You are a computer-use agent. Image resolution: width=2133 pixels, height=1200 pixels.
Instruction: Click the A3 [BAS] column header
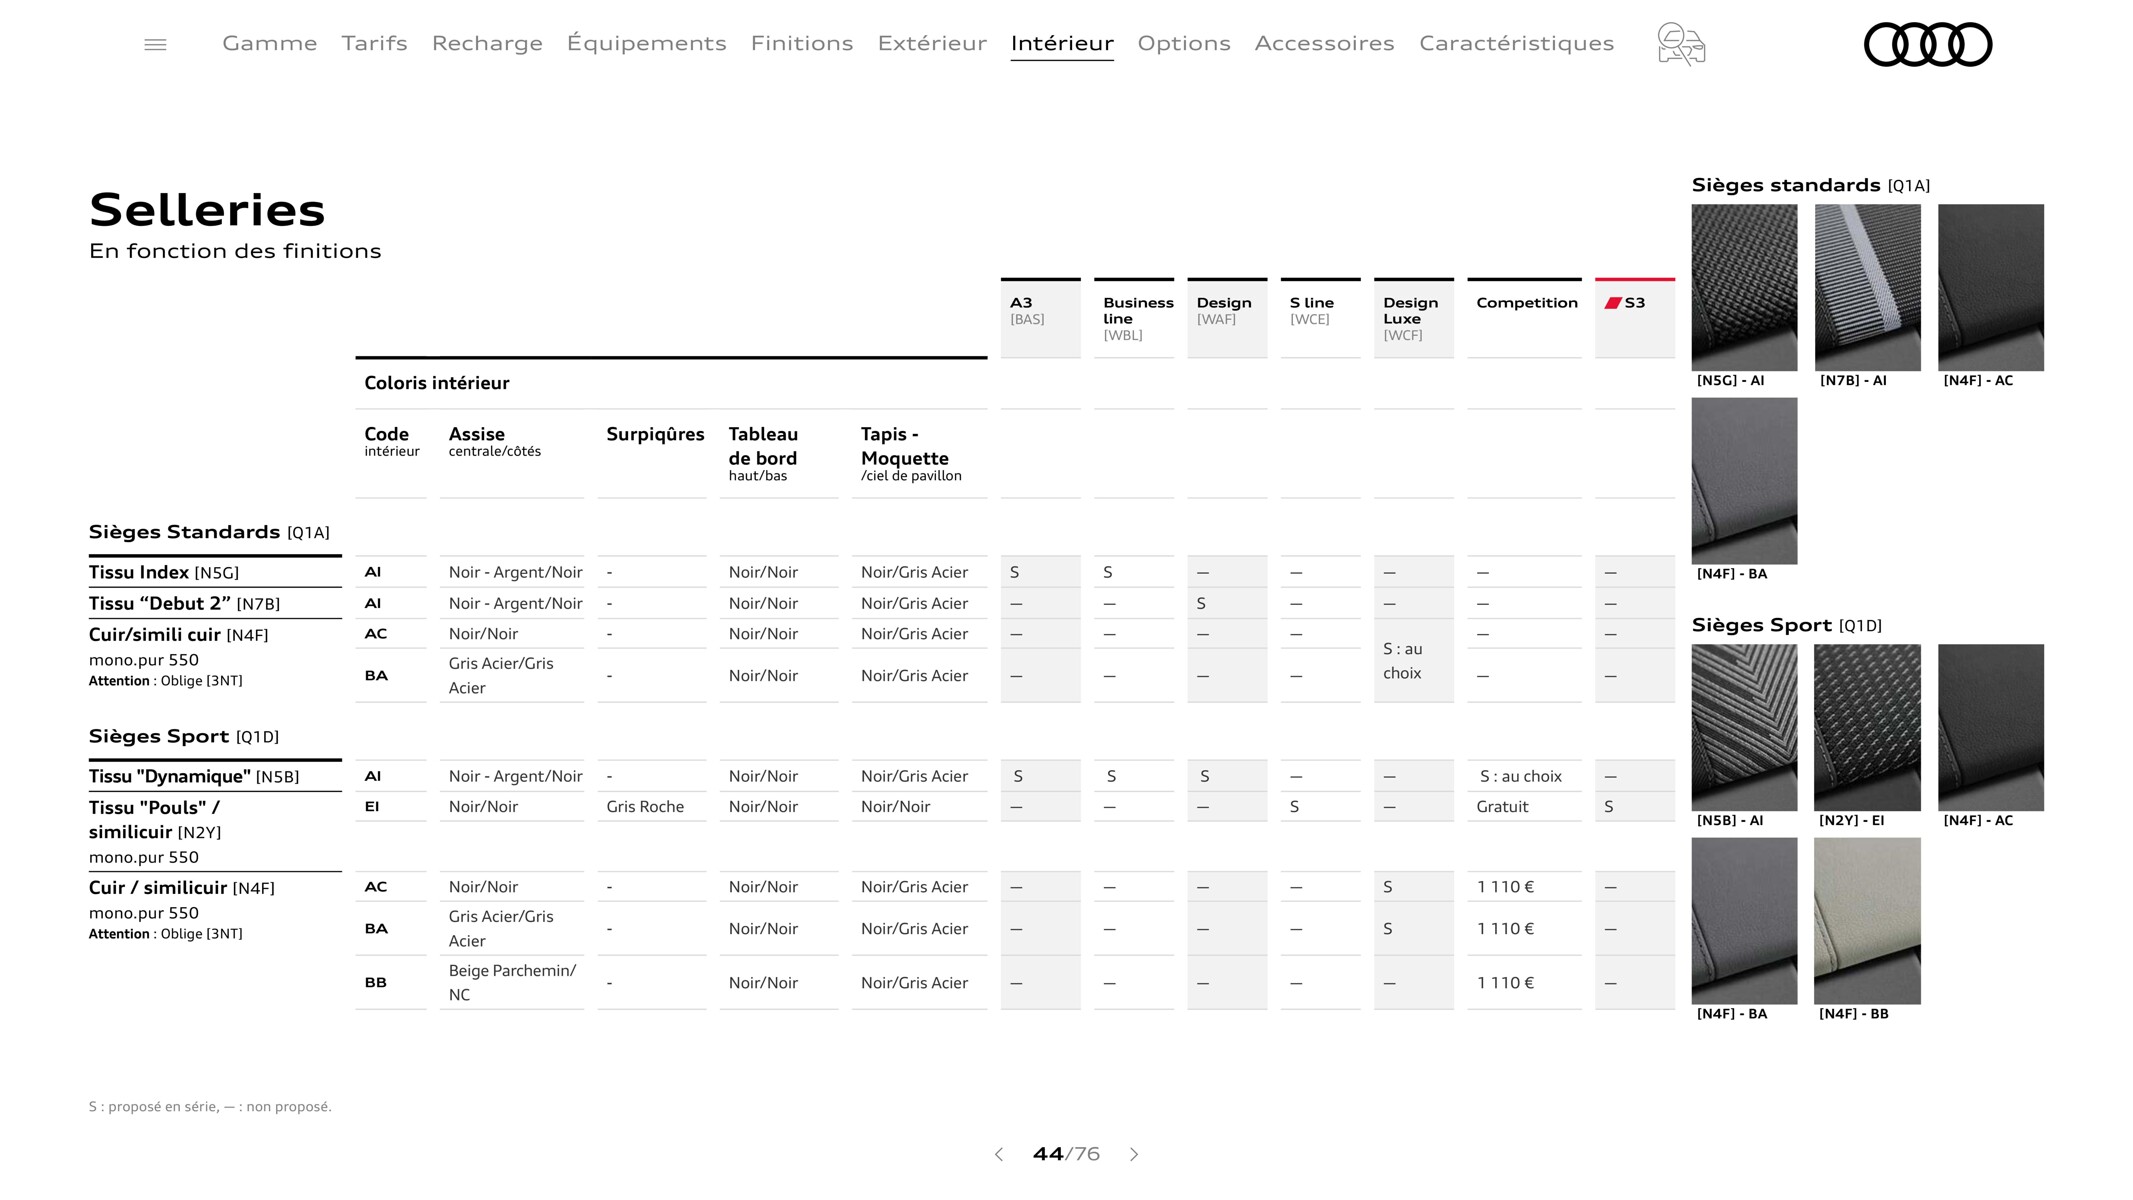tap(1040, 317)
